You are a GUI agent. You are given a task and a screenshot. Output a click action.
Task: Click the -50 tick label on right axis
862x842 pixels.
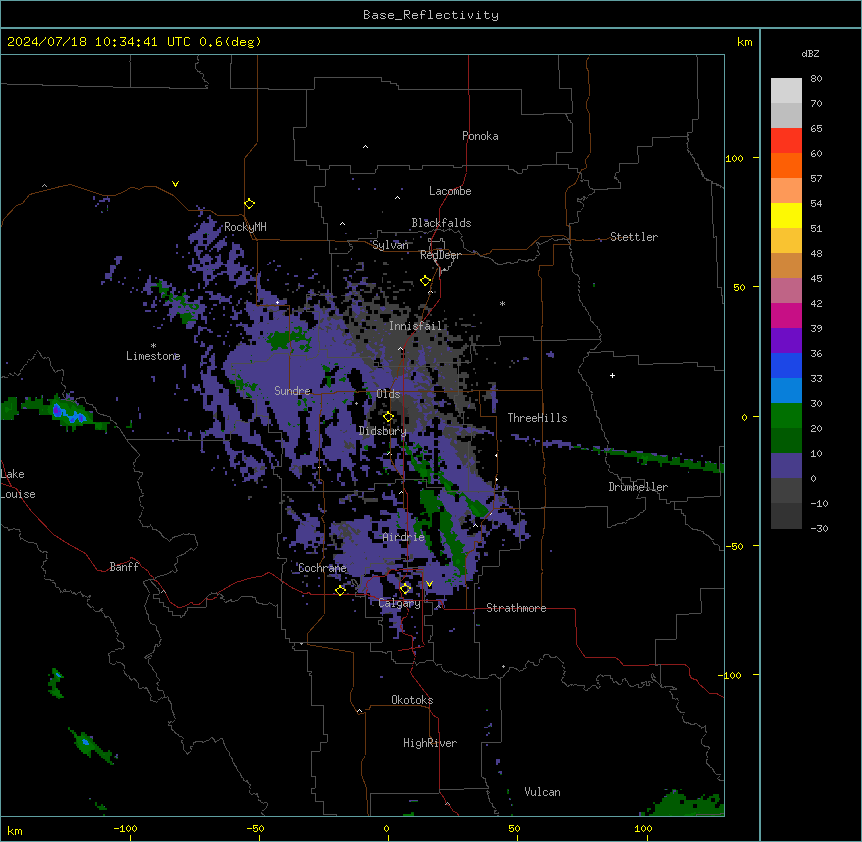tap(734, 546)
